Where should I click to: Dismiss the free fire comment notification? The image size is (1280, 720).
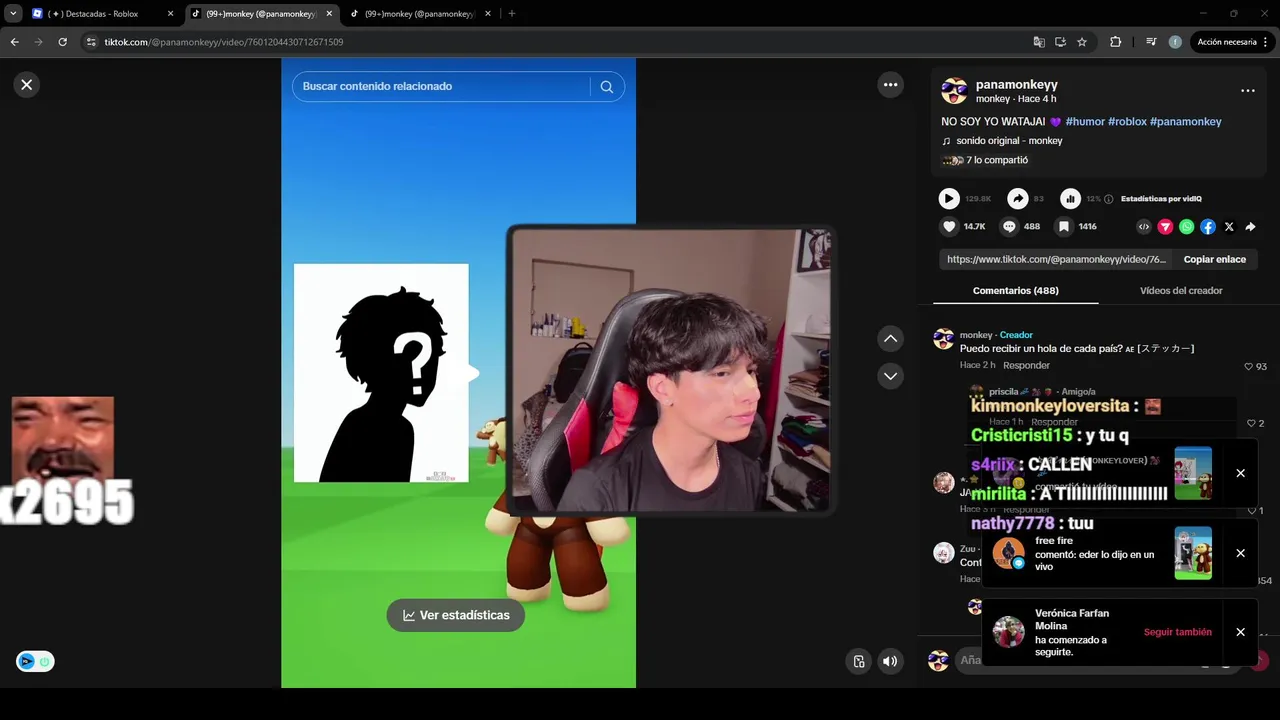[1240, 553]
